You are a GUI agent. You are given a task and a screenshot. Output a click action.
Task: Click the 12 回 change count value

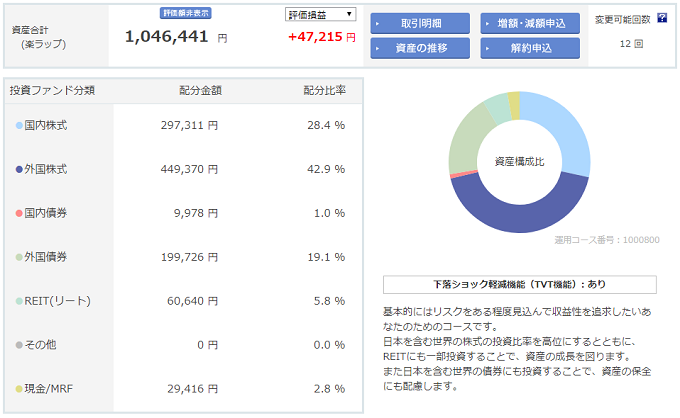point(631,44)
